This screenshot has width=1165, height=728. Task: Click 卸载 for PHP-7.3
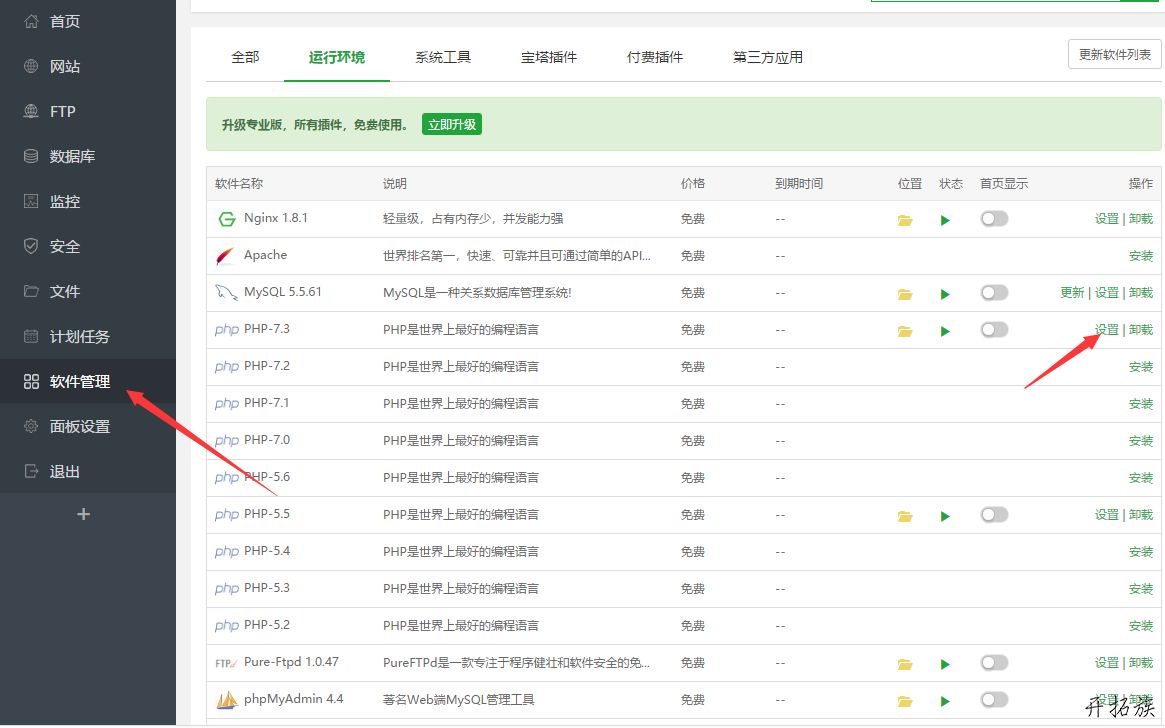(x=1140, y=330)
